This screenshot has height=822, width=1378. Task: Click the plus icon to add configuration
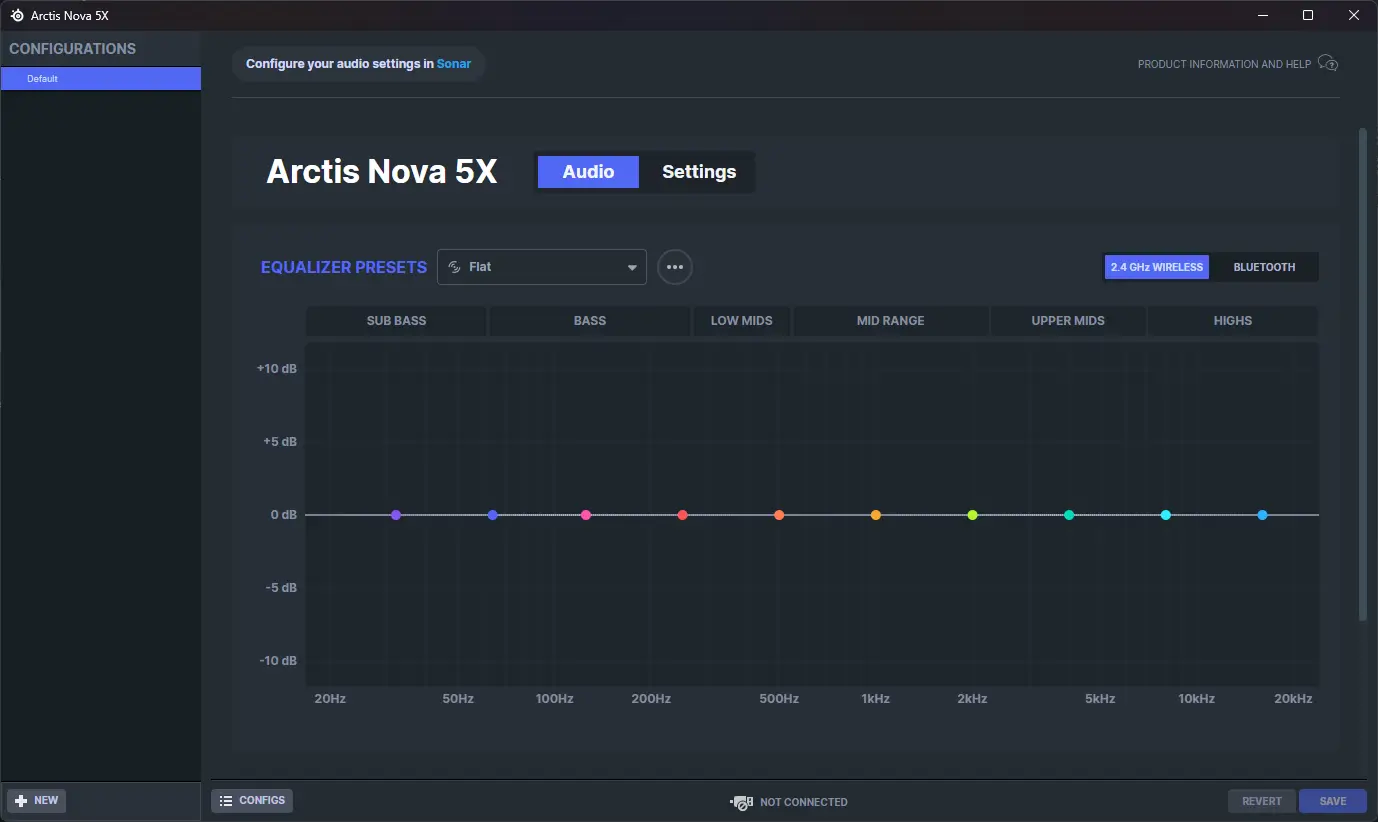[21, 801]
